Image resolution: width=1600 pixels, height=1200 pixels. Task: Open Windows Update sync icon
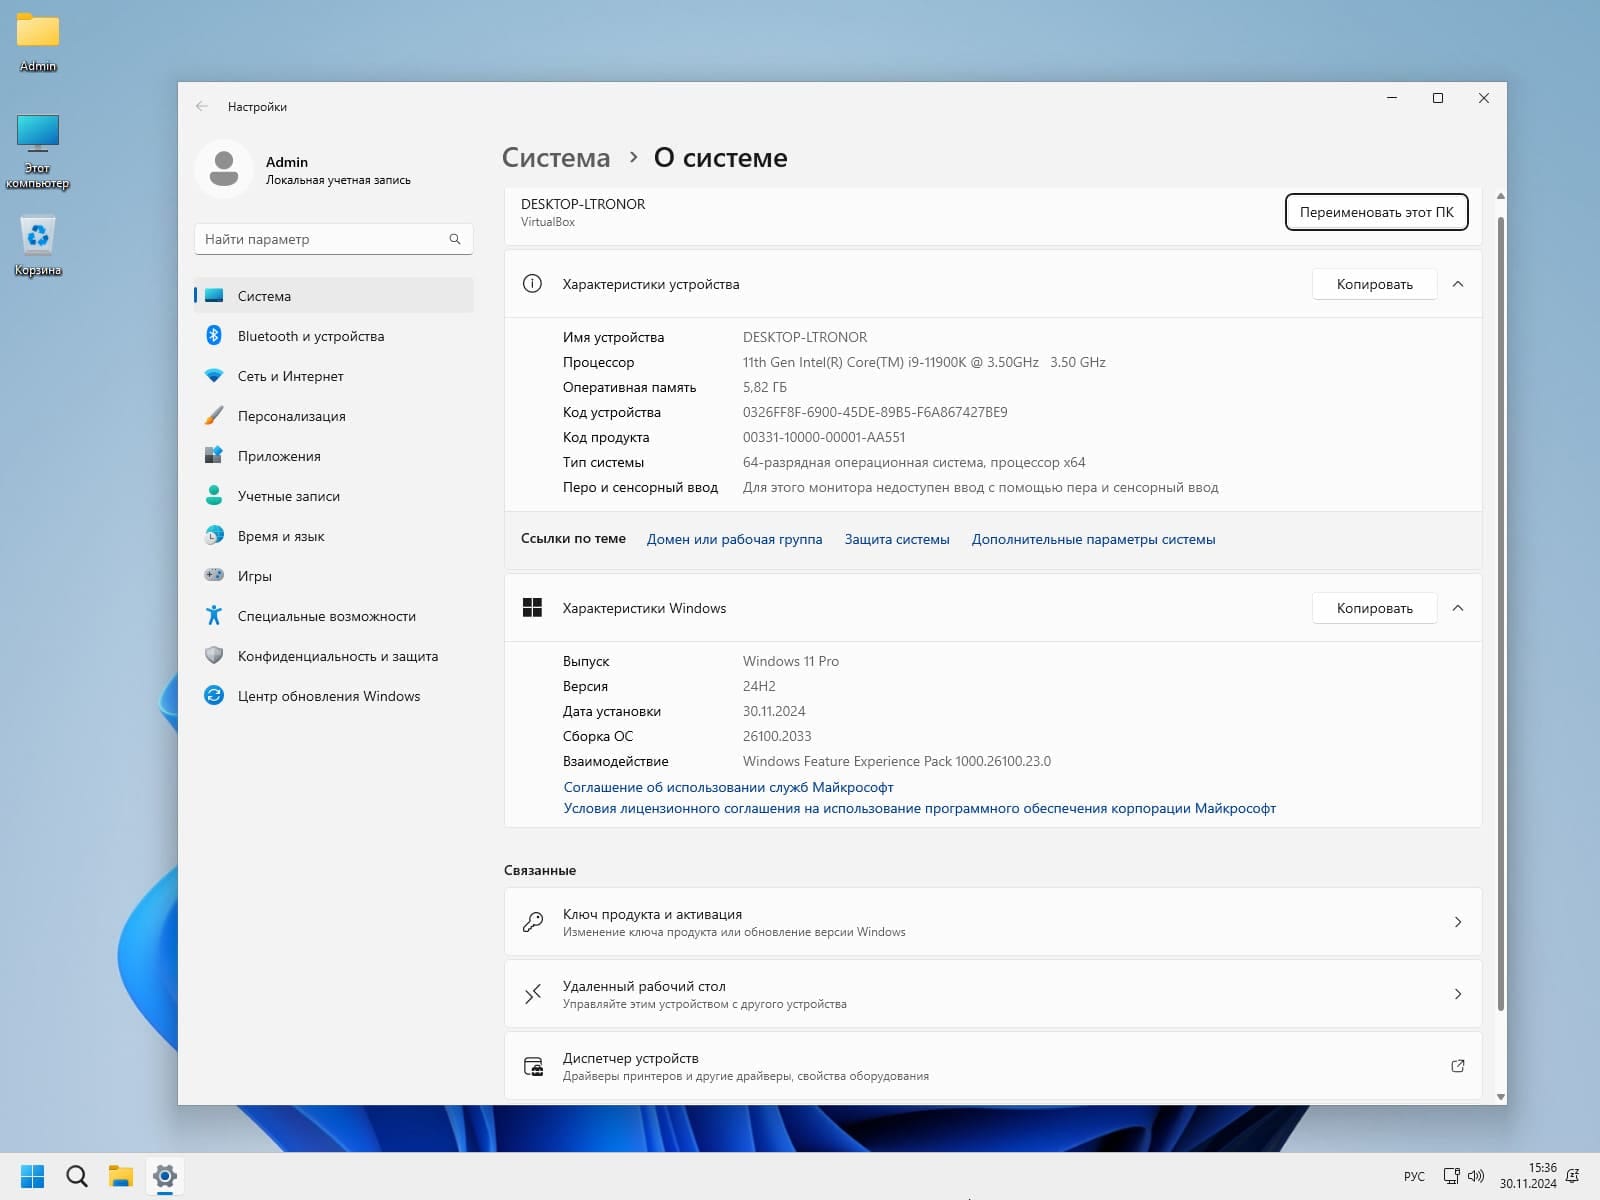coord(214,696)
